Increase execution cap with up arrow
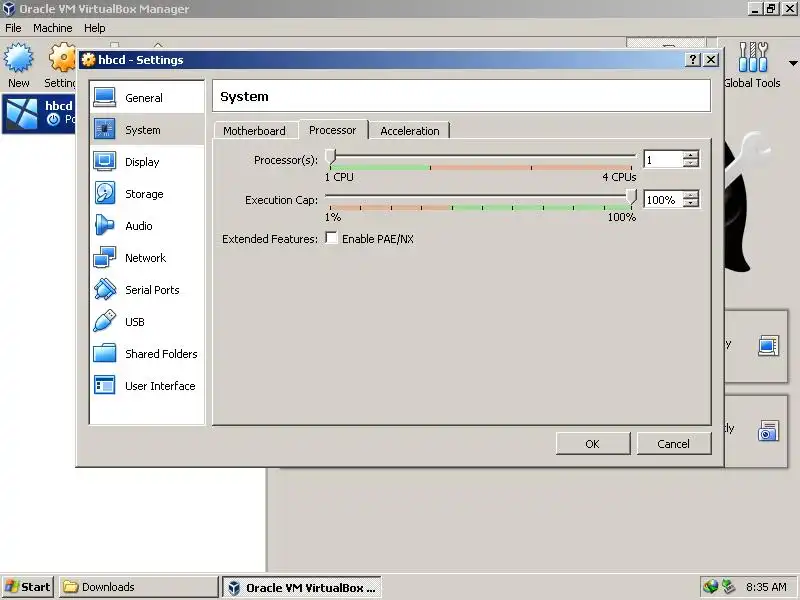This screenshot has width=800, height=600. (691, 195)
